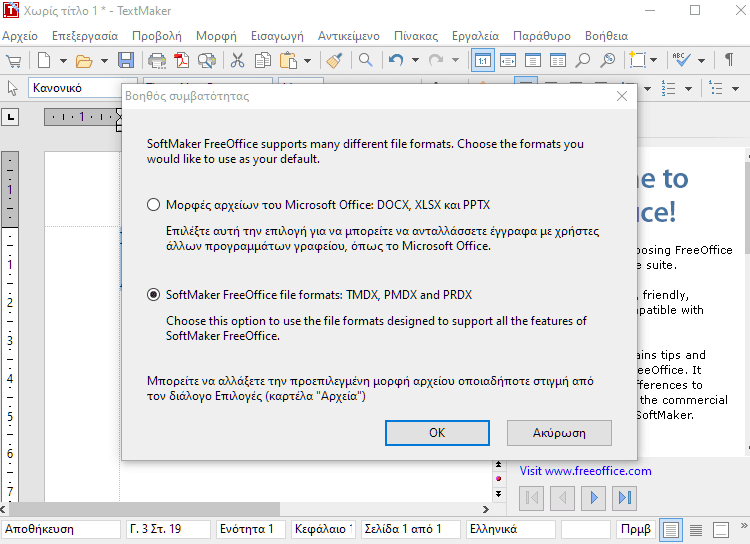The height and width of the screenshot is (544, 750).
Task: Click the redo arrow icon
Action: click(x=436, y=61)
